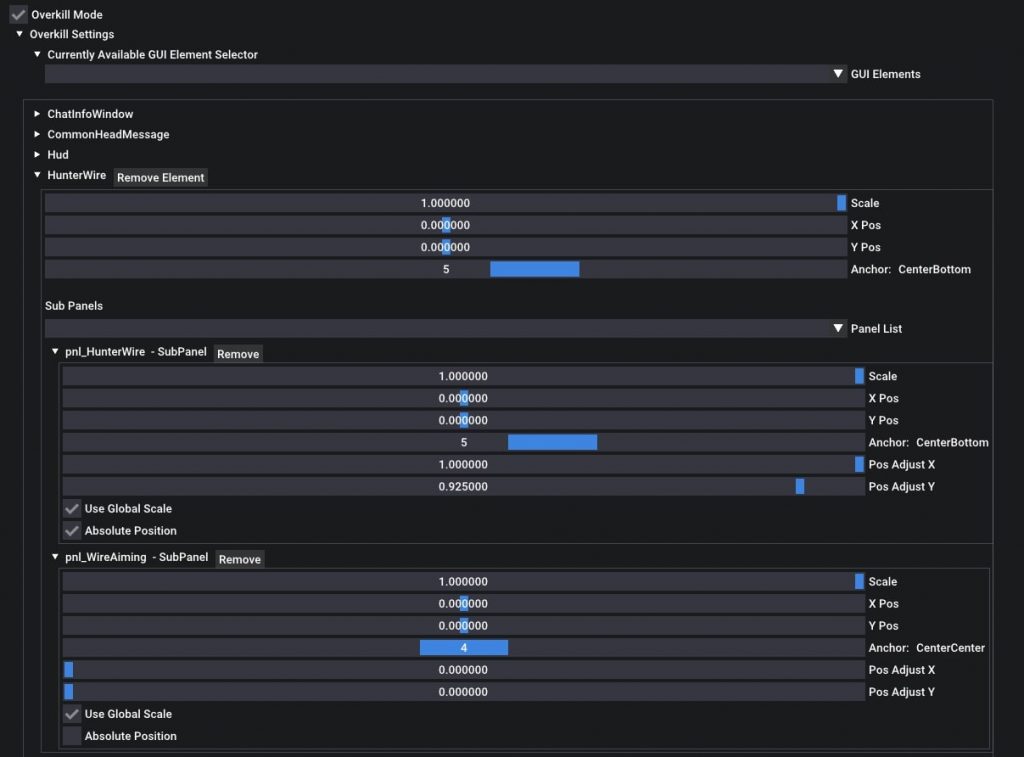
Task: Enable Absolute Position for pnl_WireAiming
Action: (72, 736)
